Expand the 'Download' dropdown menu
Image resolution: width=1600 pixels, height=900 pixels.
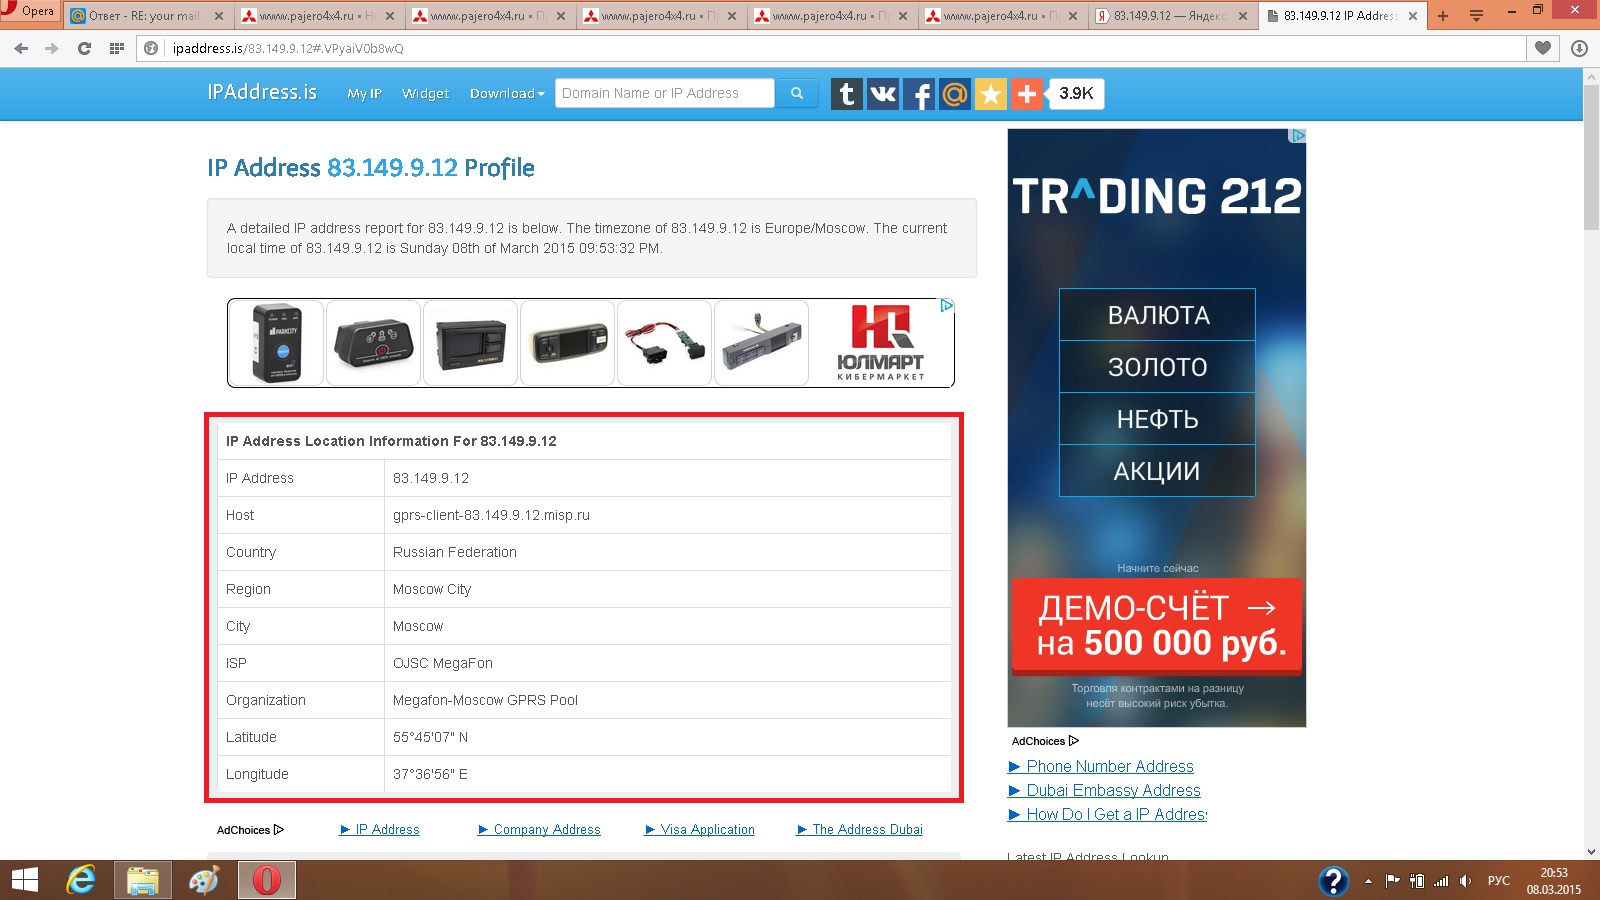click(507, 93)
